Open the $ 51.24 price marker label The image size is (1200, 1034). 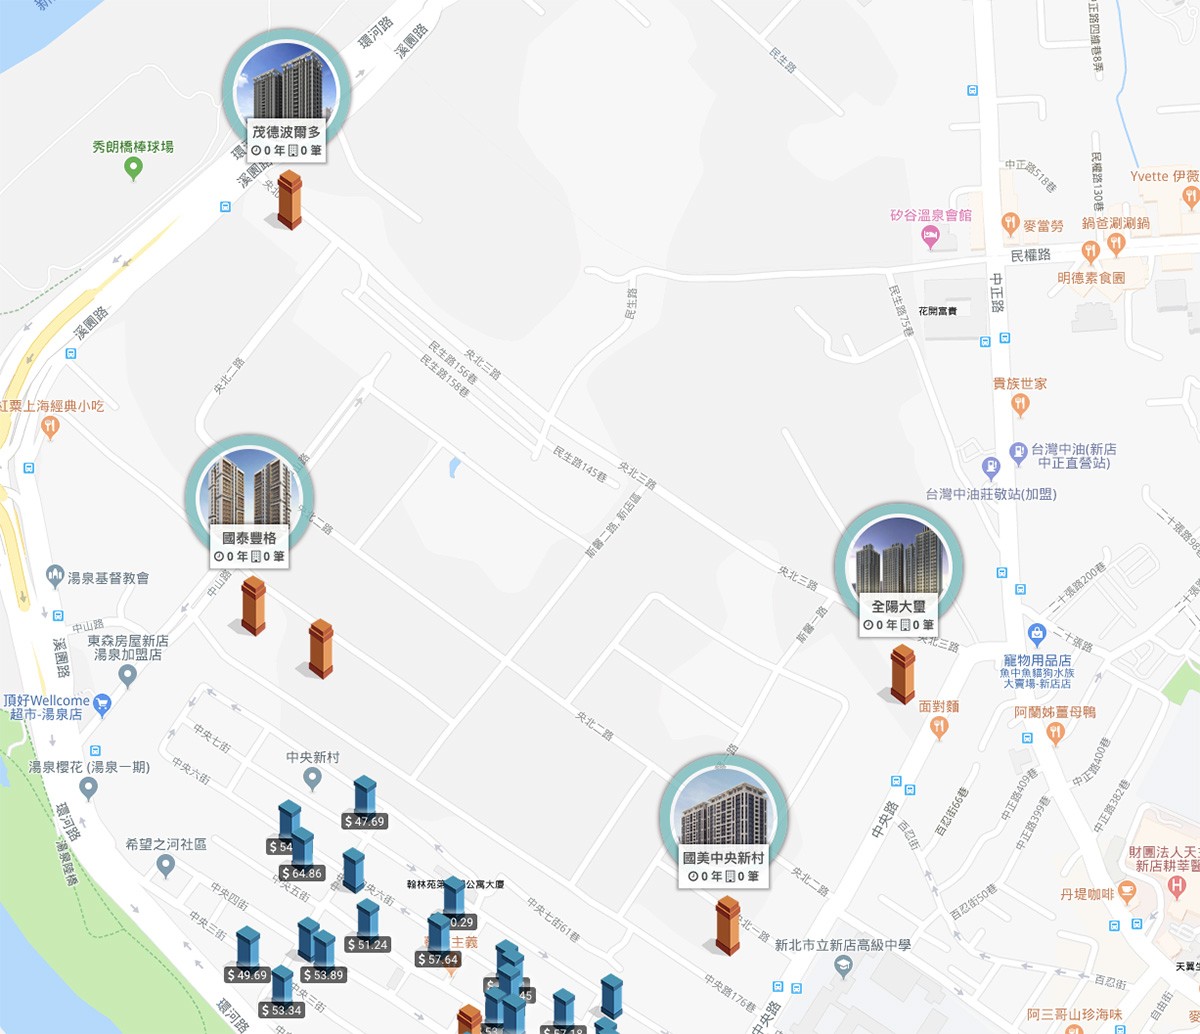[367, 944]
